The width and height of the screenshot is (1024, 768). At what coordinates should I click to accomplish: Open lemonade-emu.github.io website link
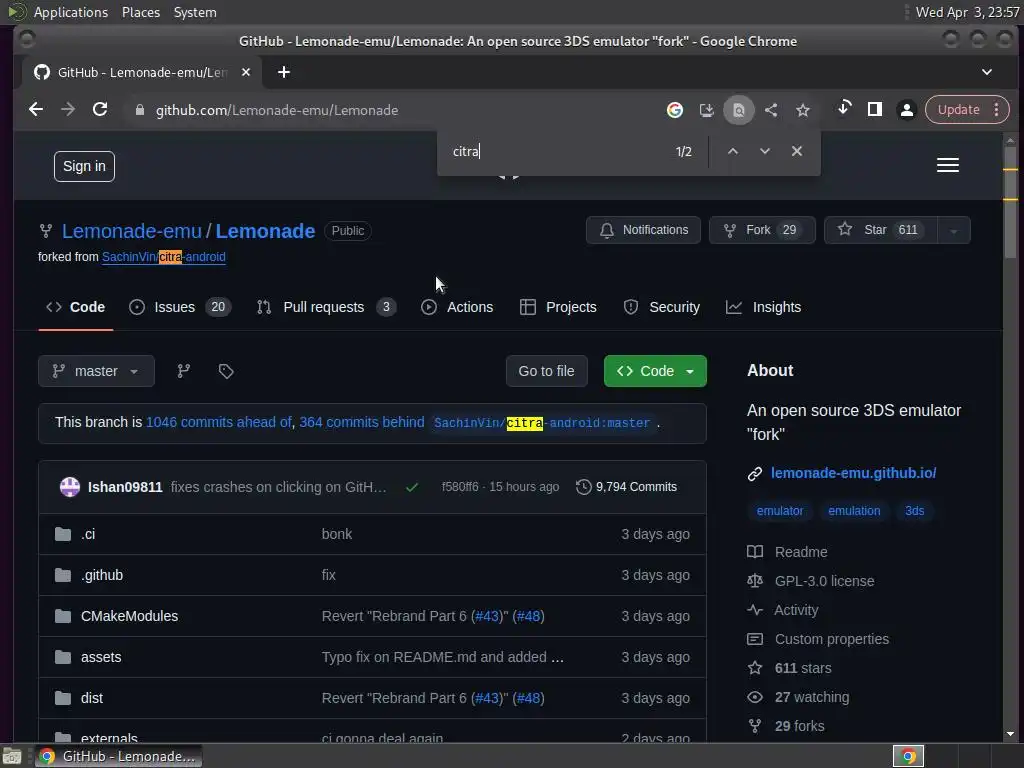click(854, 473)
